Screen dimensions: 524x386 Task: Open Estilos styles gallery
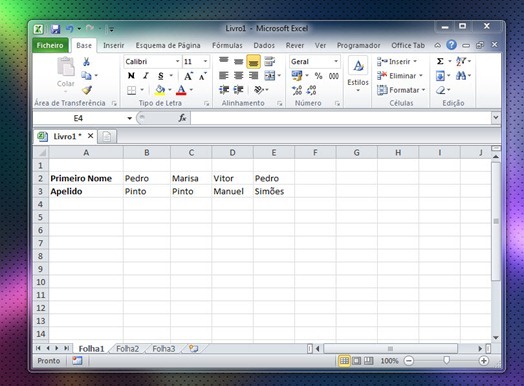(x=358, y=75)
